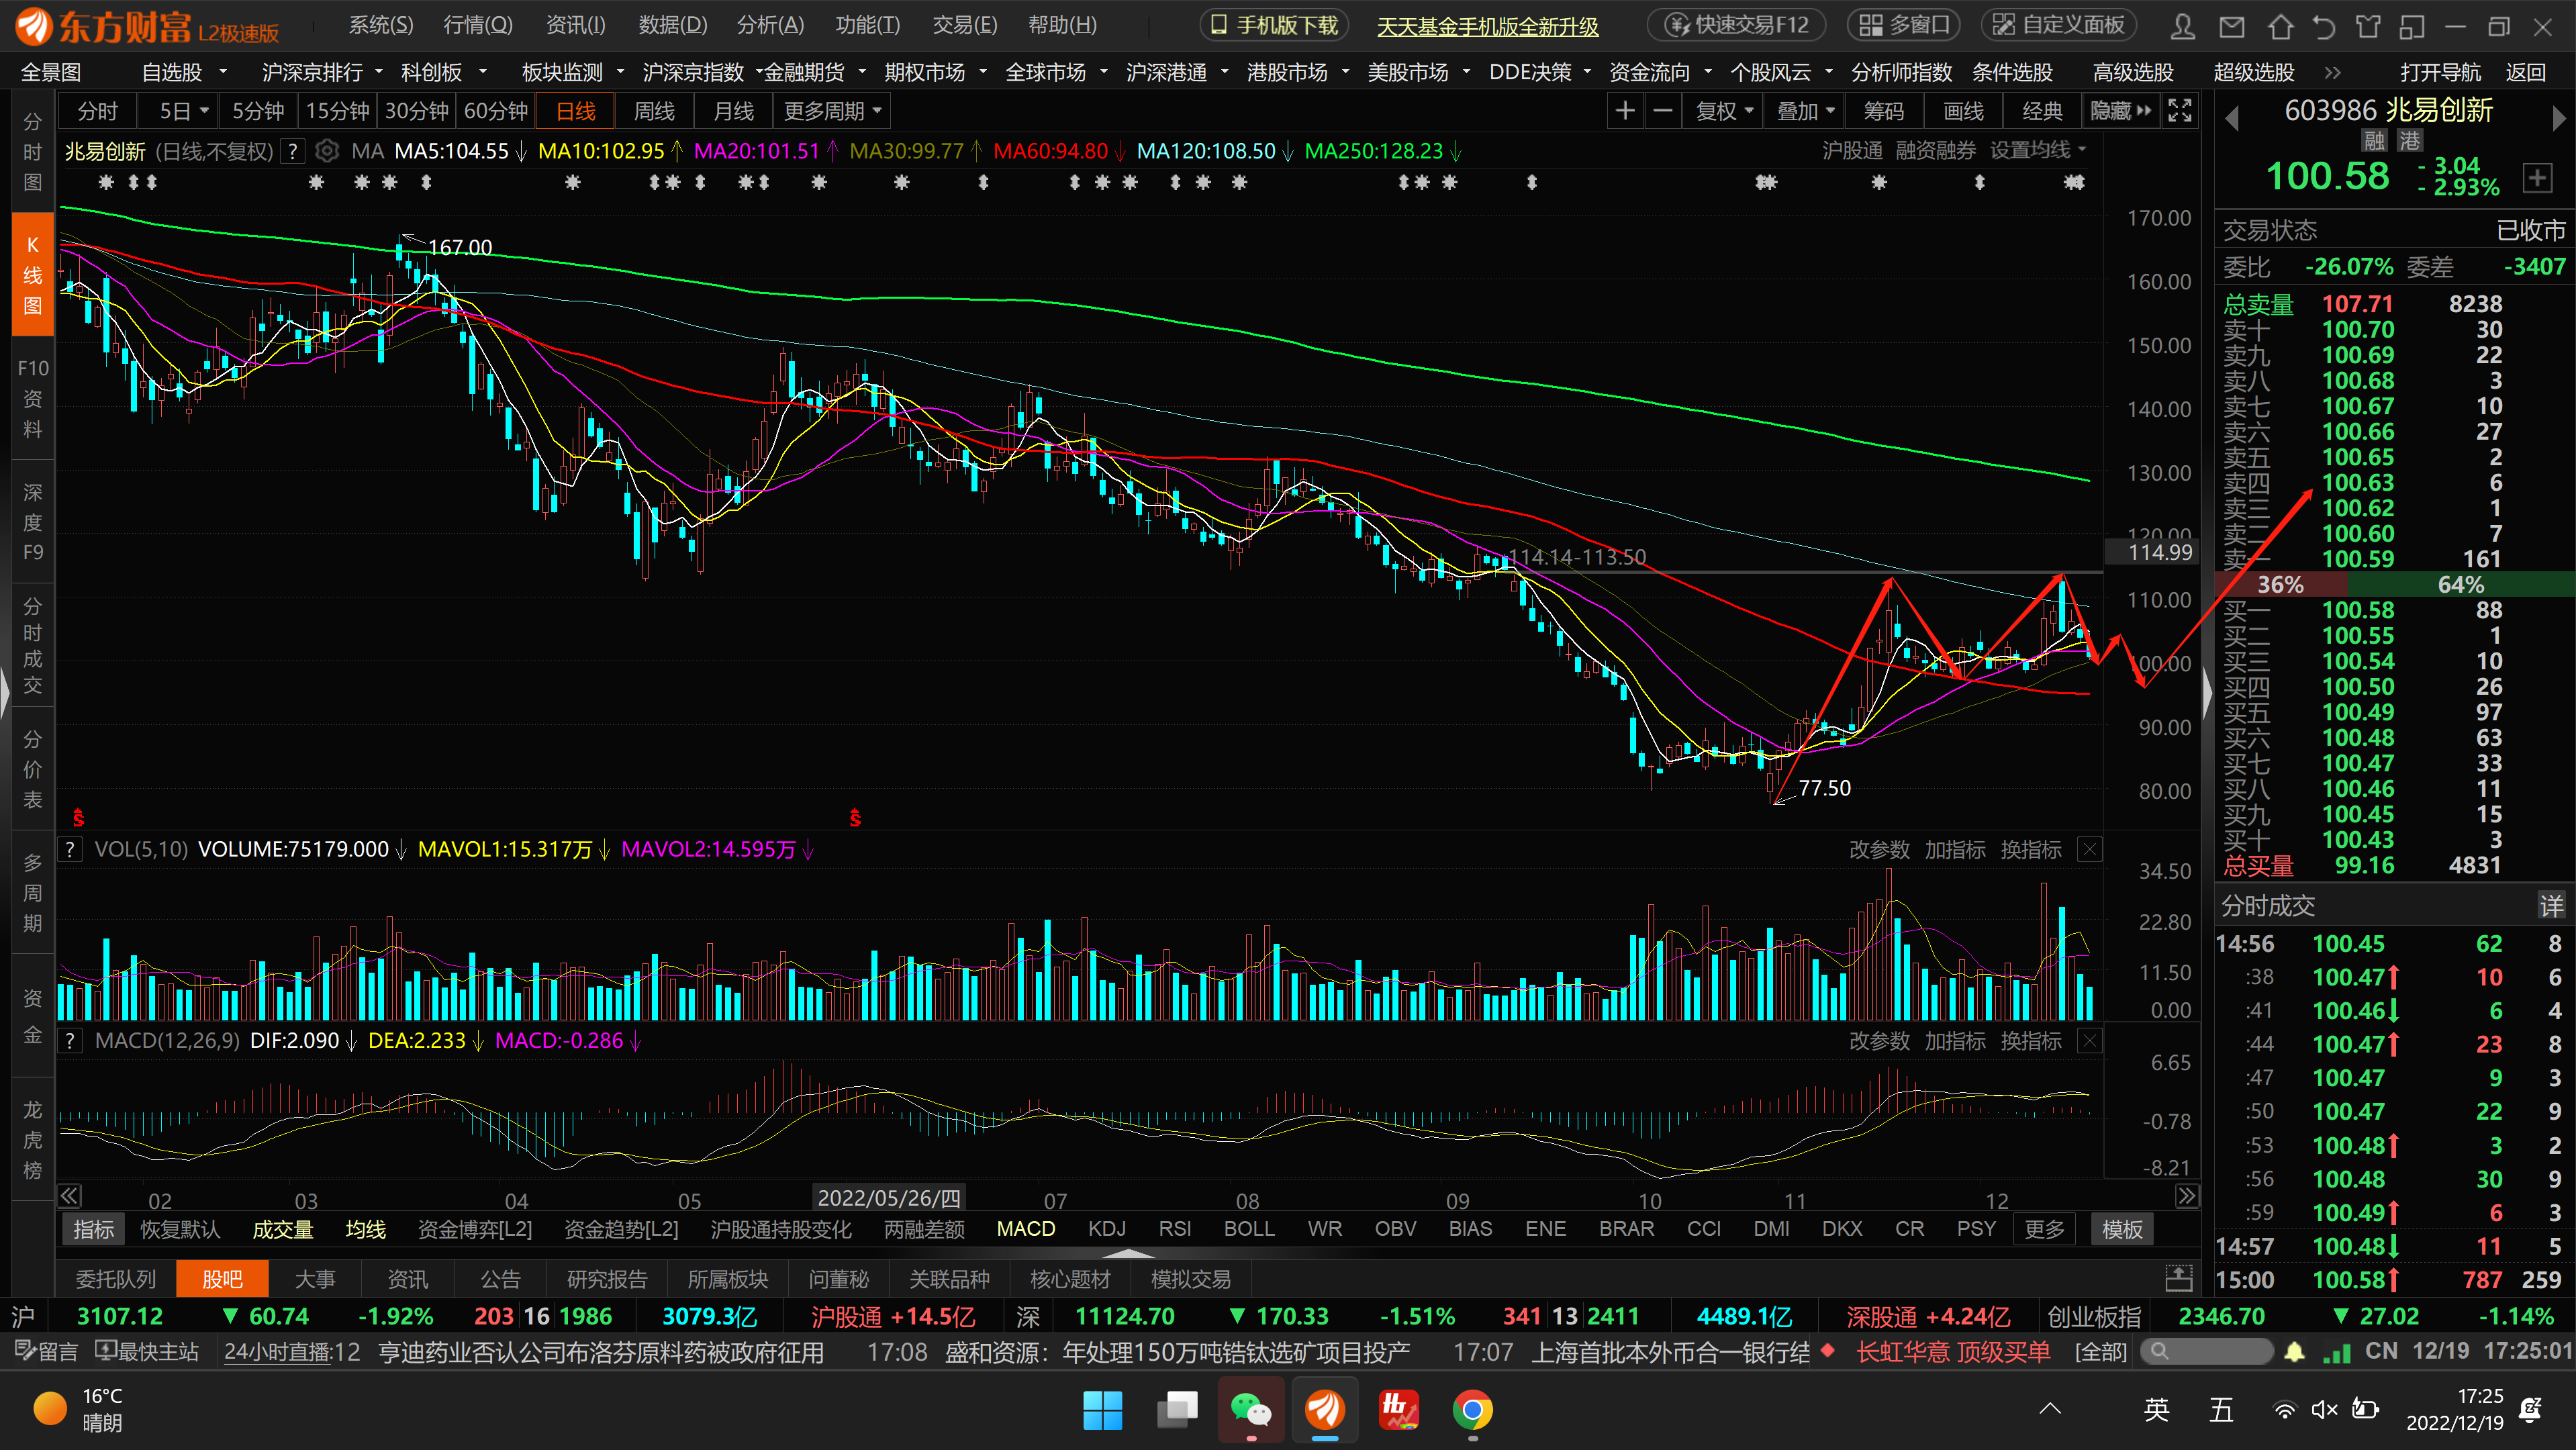Select BOLL indicator
This screenshot has width=2576, height=1450.
pos(1250,1229)
